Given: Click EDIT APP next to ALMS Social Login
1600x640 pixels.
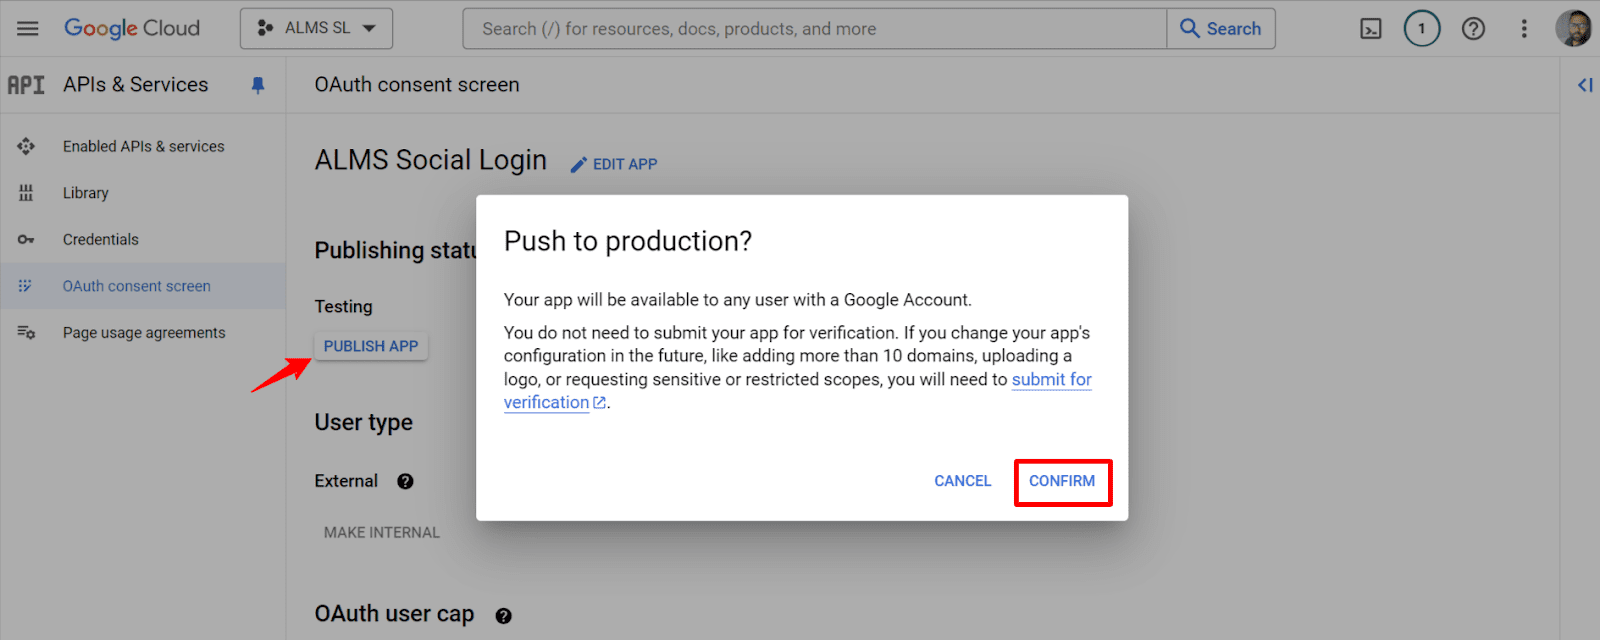Looking at the screenshot, I should (x=614, y=164).
